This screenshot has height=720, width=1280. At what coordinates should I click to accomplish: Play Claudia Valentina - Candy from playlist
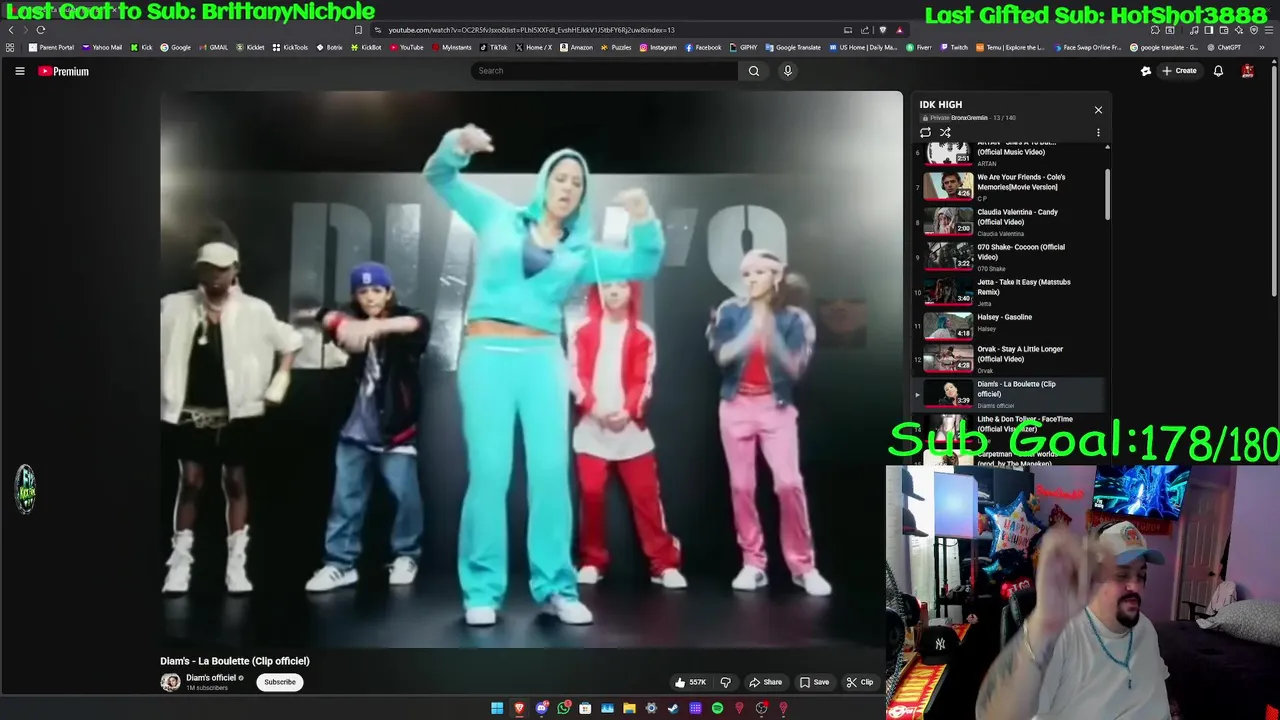click(1010, 220)
